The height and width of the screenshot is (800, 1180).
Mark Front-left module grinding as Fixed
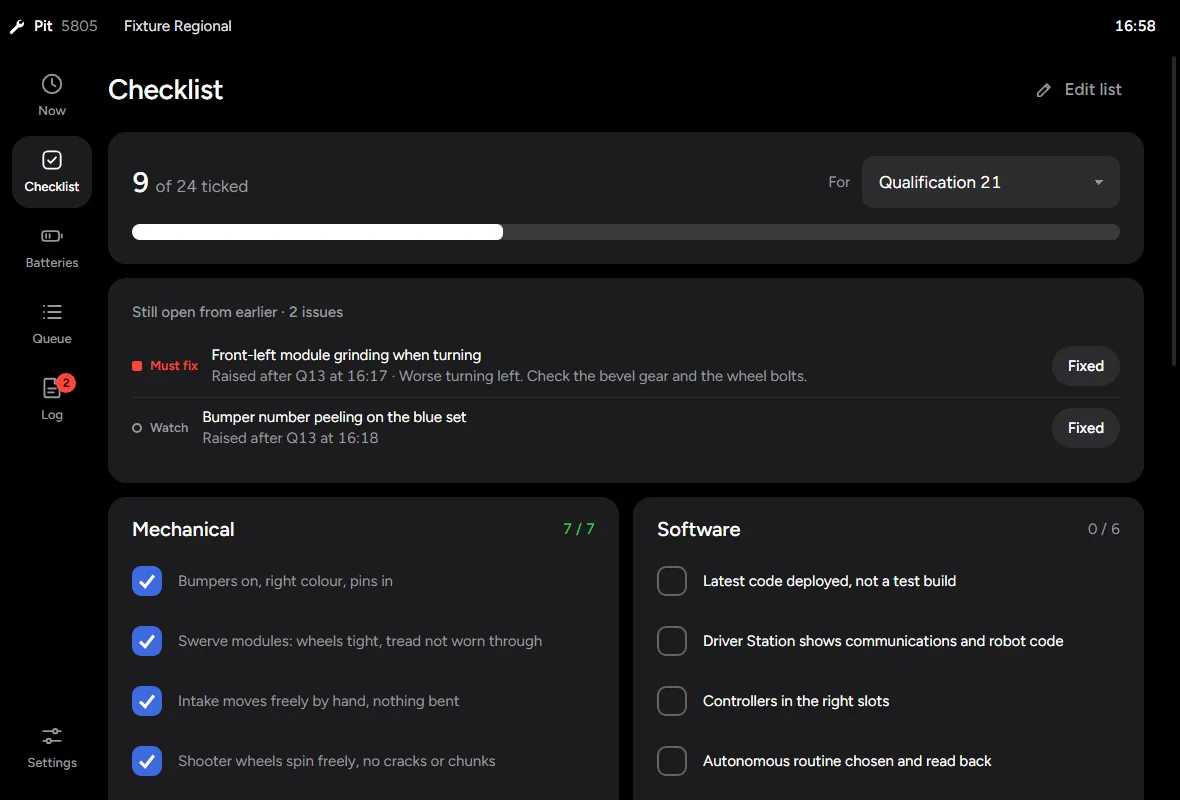[x=1085, y=366]
